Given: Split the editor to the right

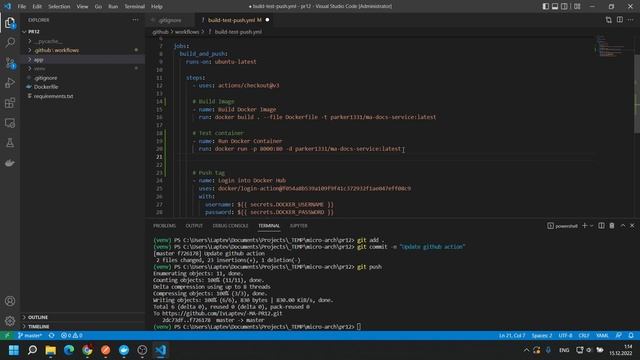Looking at the screenshot, I should pyautogui.click(x=620, y=20).
